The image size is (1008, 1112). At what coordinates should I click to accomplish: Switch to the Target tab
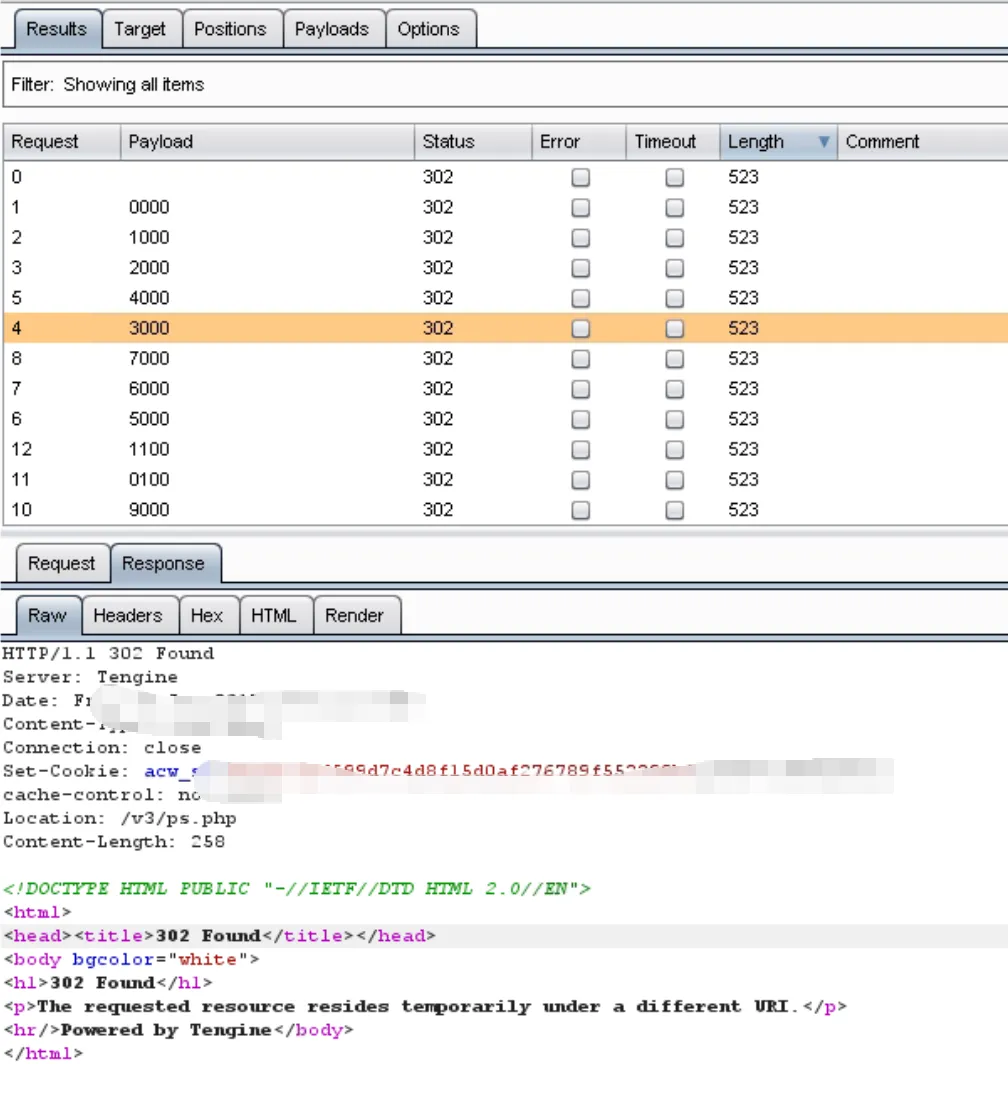pyautogui.click(x=140, y=29)
